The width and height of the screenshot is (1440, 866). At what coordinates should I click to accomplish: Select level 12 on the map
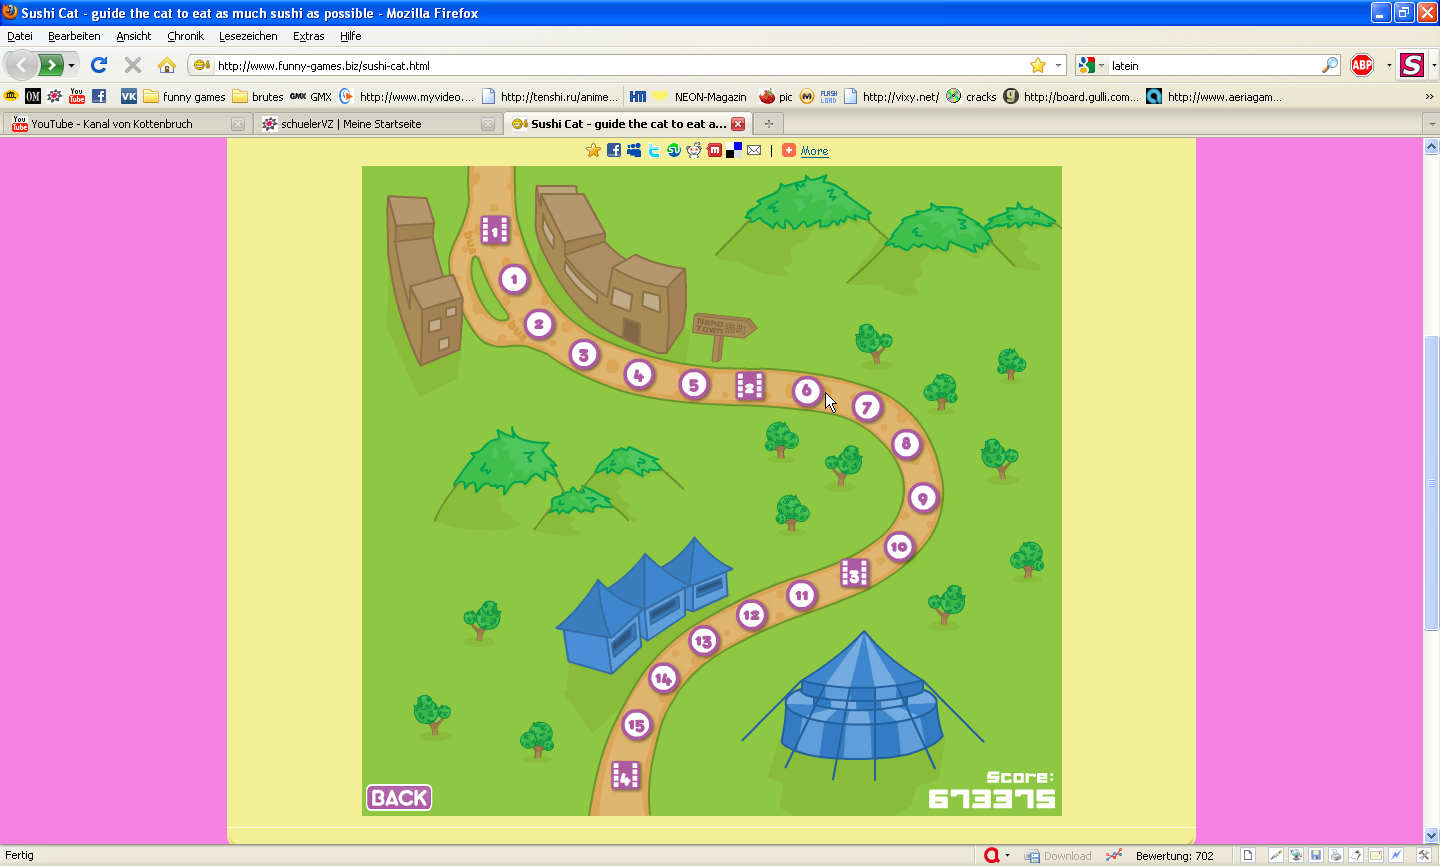pyautogui.click(x=752, y=615)
